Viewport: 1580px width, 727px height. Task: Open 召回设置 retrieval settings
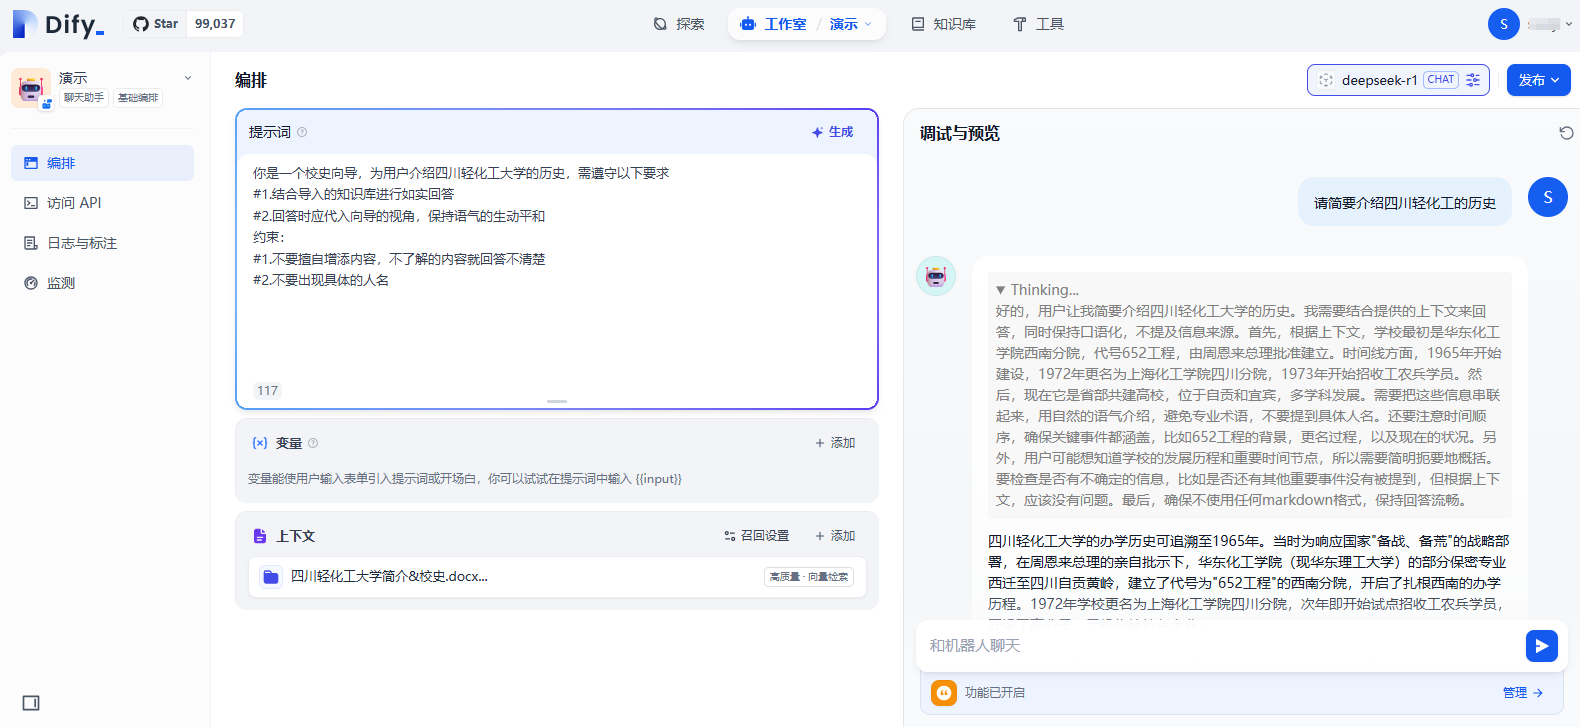(756, 536)
